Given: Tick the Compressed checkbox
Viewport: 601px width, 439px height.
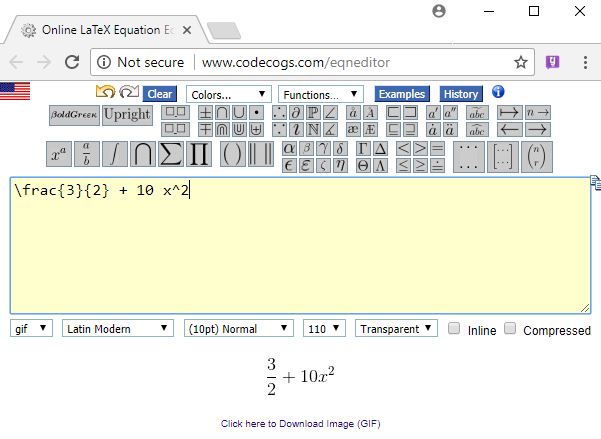Looking at the screenshot, I should pos(510,329).
